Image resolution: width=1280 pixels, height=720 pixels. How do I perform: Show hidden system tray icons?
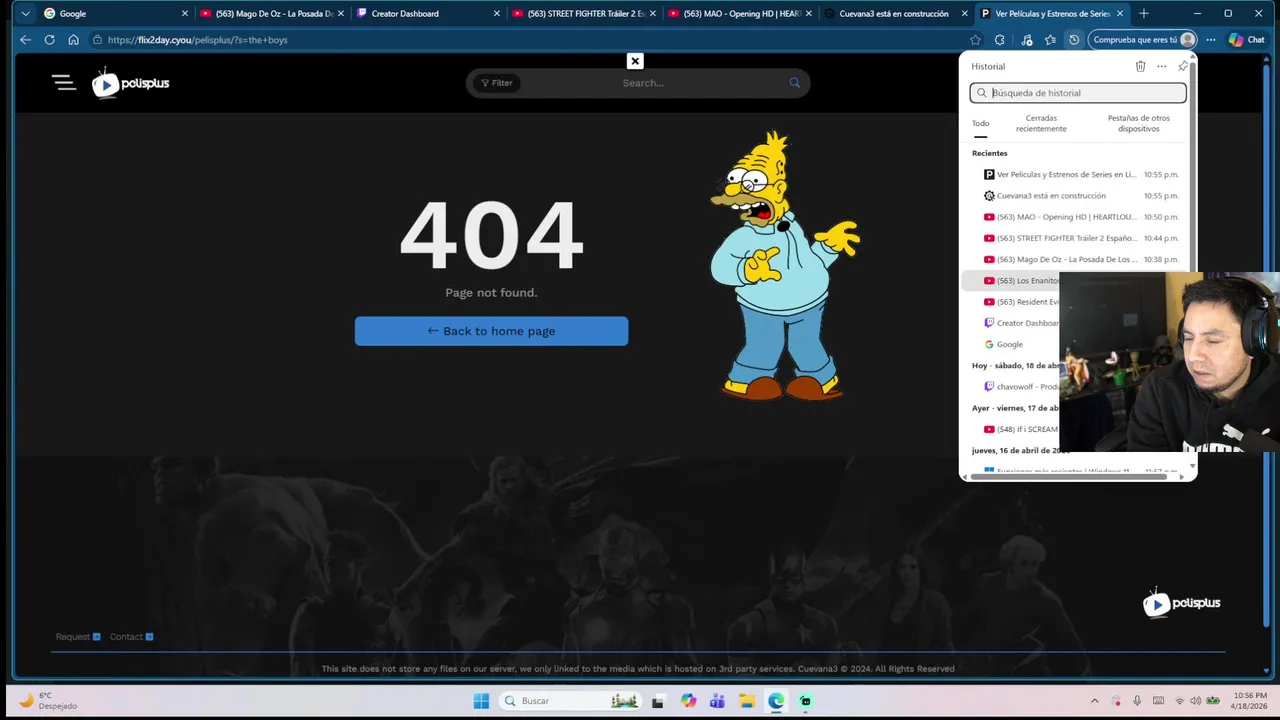1094,701
